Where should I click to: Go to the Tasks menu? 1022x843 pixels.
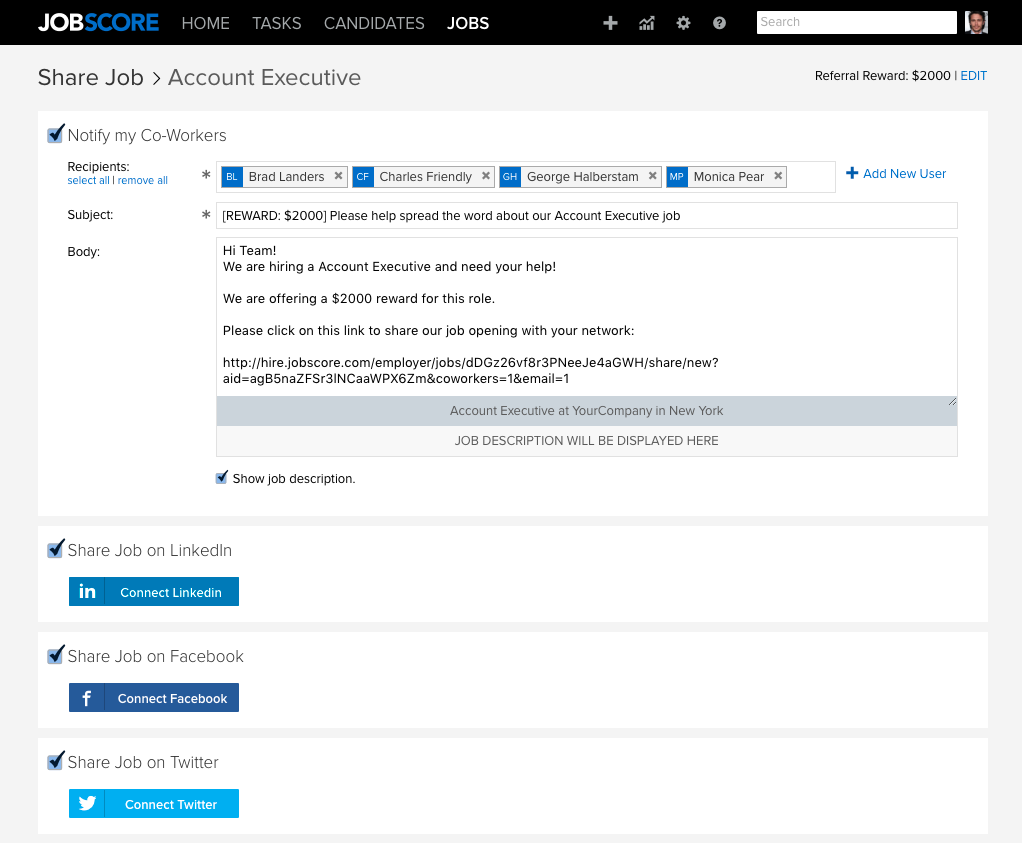pyautogui.click(x=277, y=23)
